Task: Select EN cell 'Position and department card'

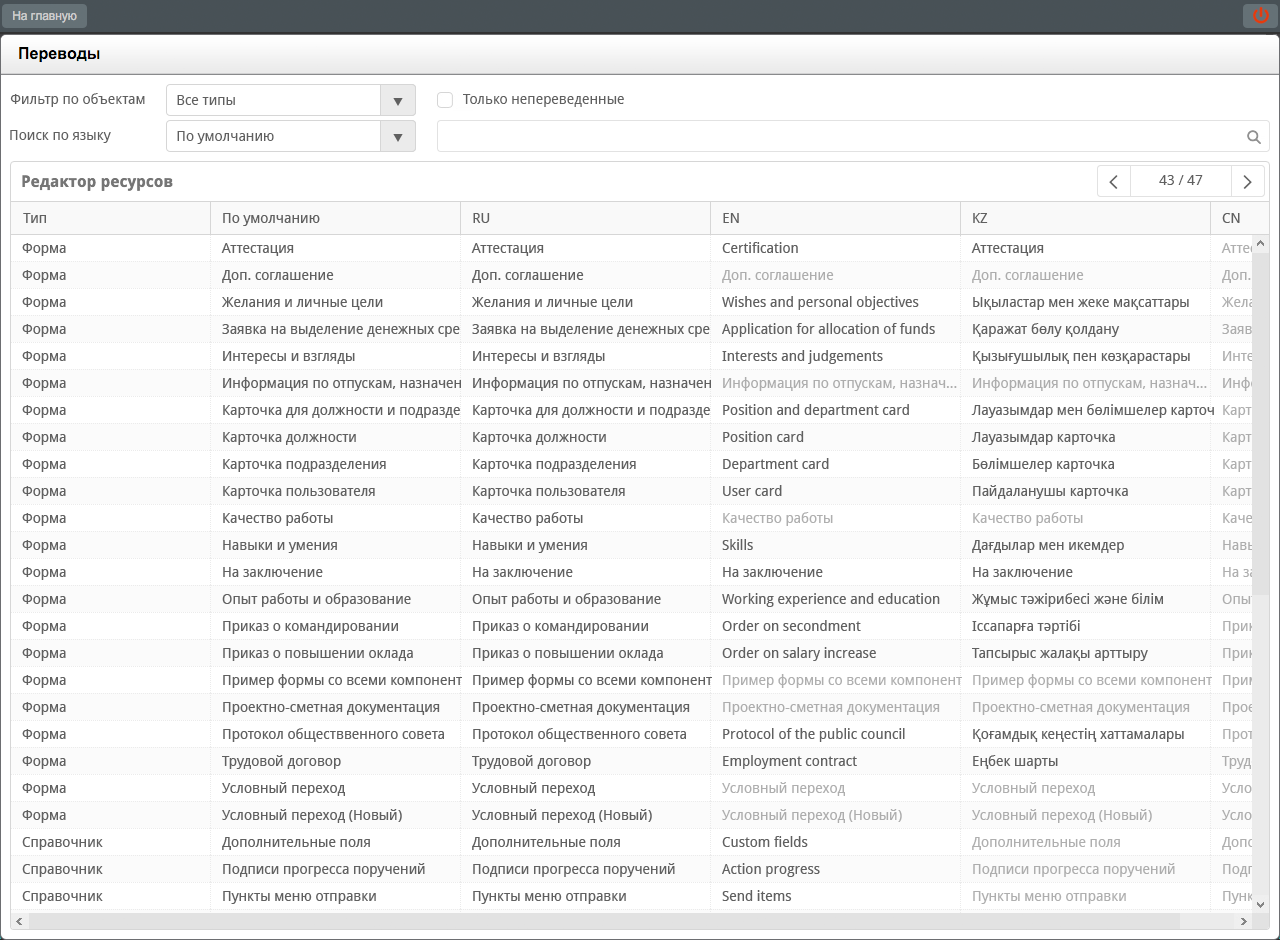Action: coord(836,410)
